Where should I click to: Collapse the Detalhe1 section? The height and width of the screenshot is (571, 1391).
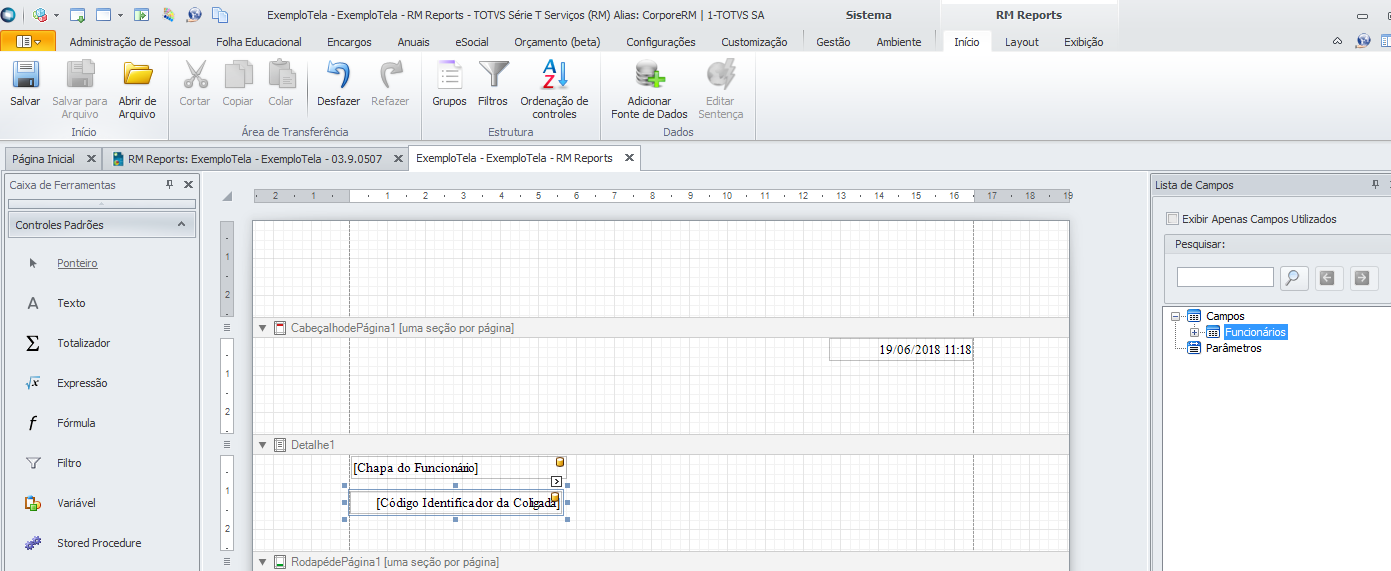tap(263, 445)
